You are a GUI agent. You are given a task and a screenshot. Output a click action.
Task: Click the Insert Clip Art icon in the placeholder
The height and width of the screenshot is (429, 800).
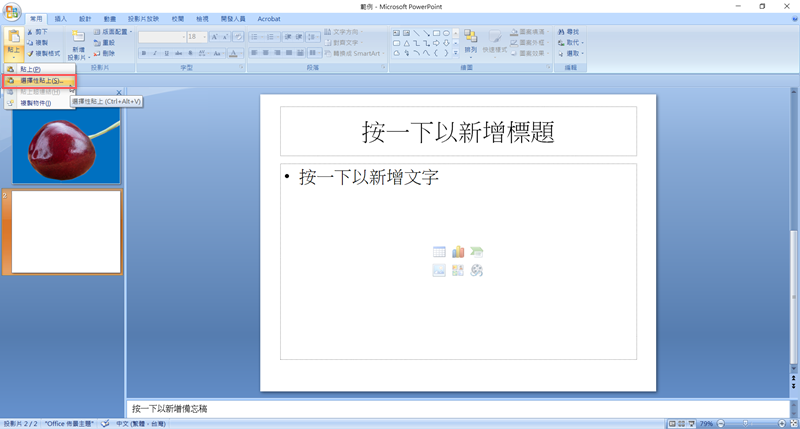pos(458,270)
